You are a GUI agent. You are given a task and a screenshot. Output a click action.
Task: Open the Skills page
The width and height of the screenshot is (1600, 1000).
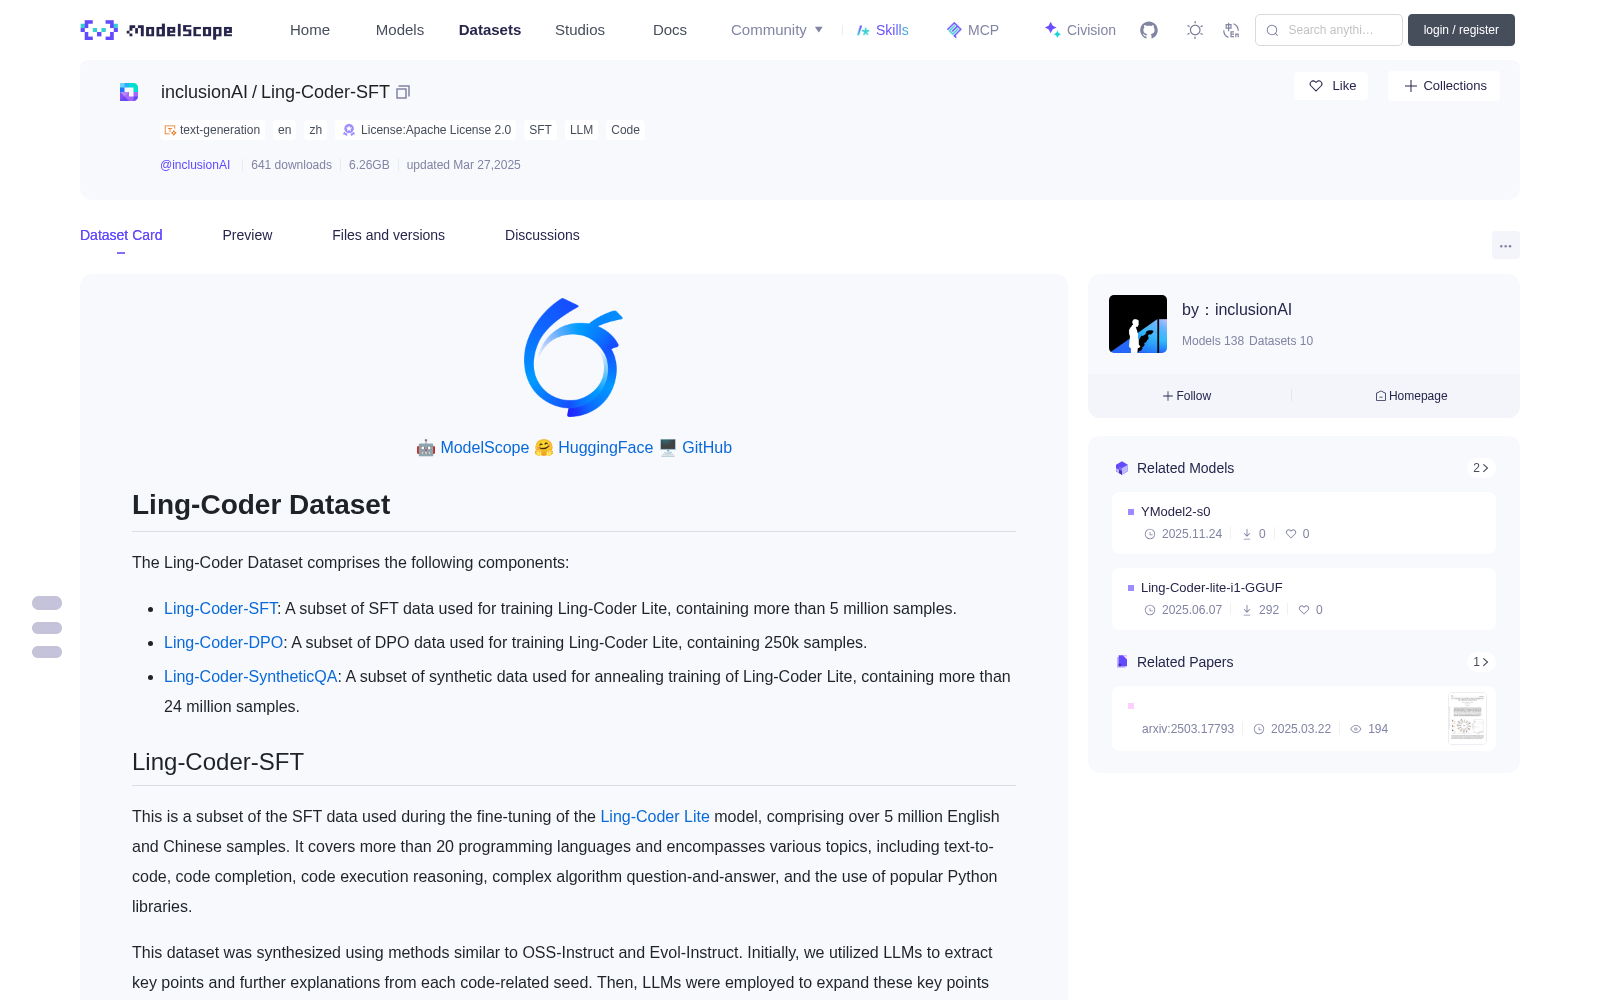(x=883, y=30)
